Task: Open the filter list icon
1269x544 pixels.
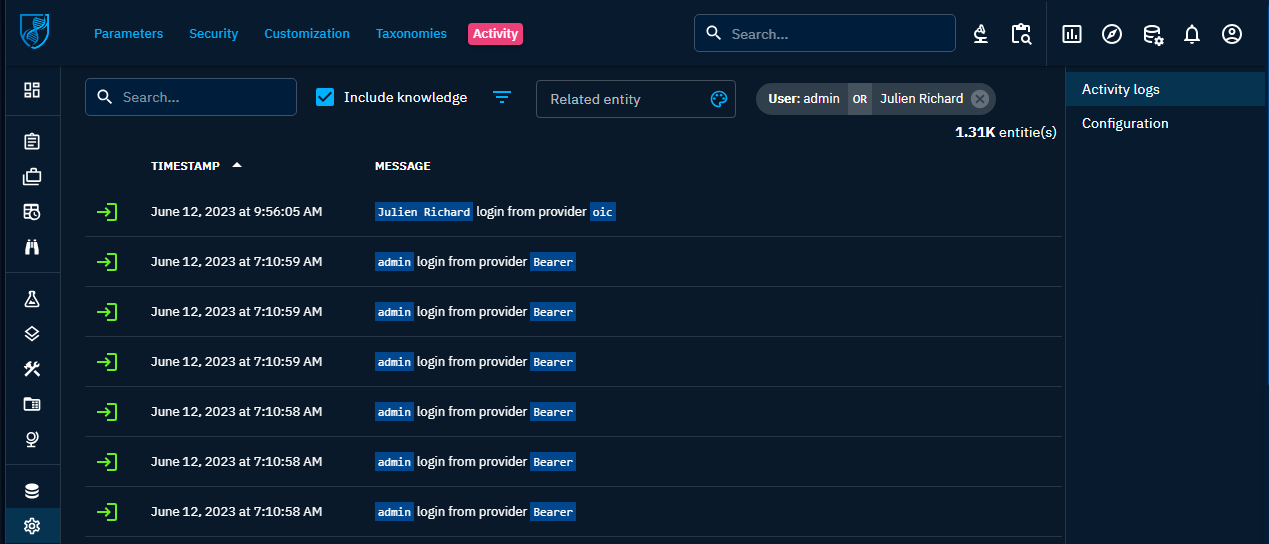Action: click(x=502, y=97)
